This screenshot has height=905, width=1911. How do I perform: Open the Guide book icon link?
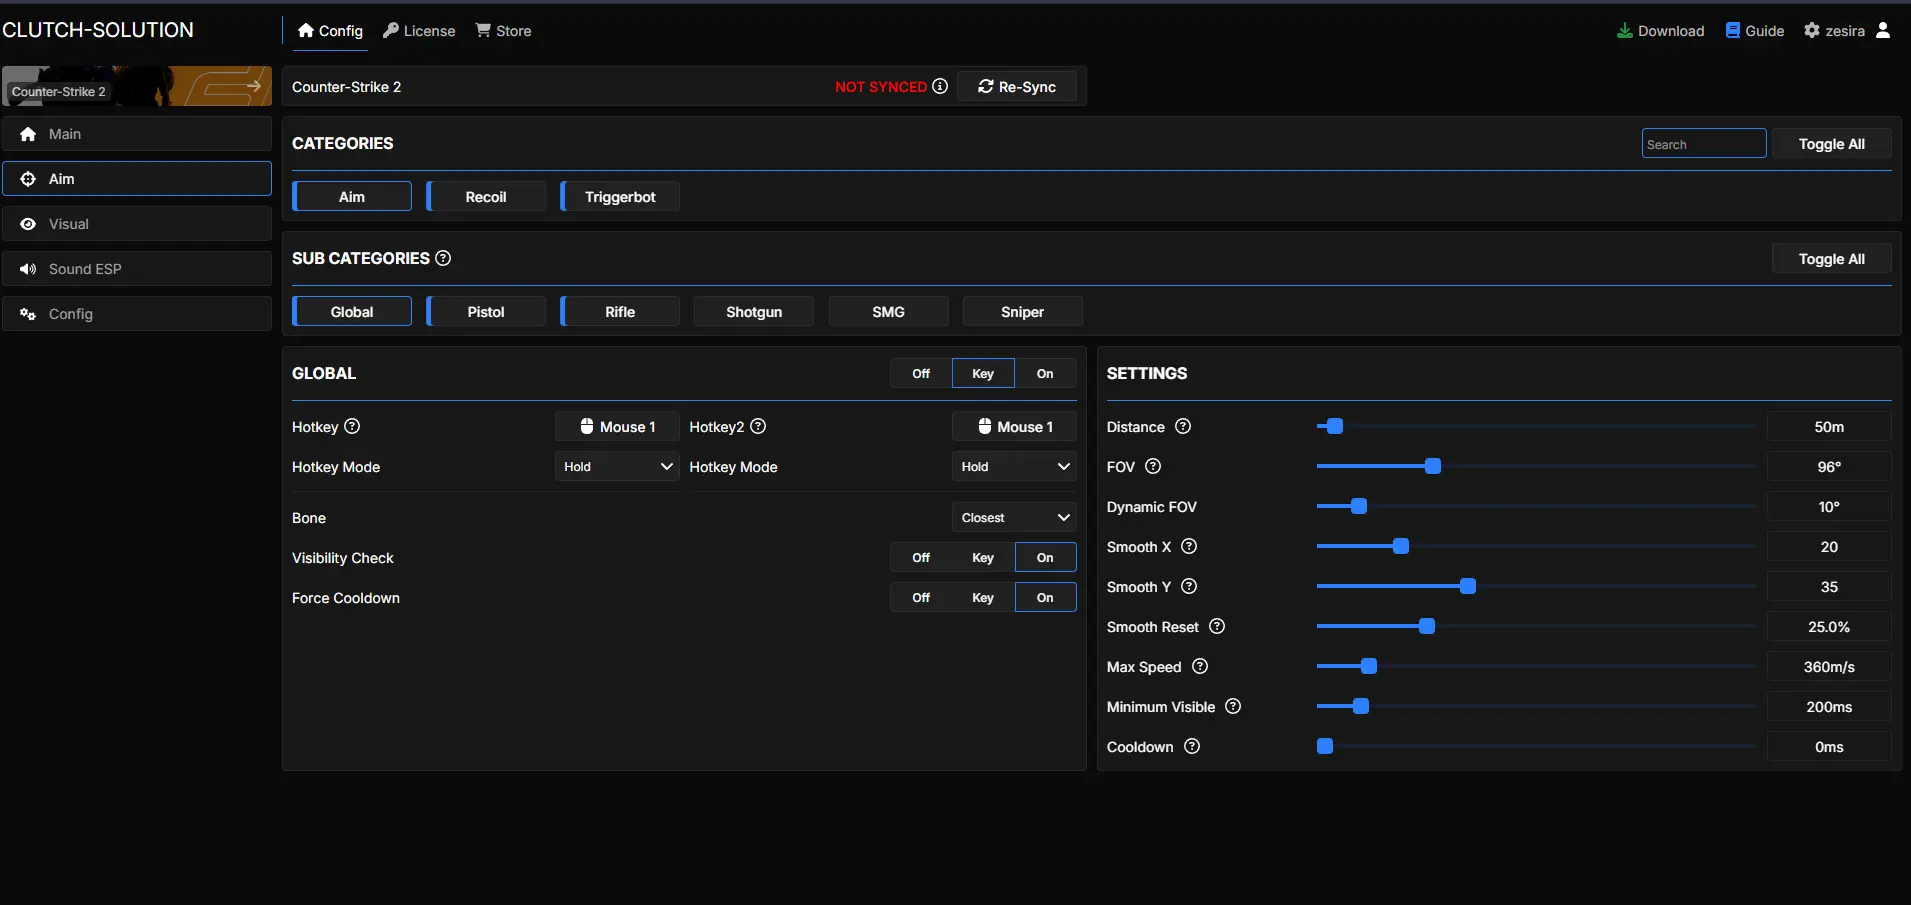pyautogui.click(x=1733, y=31)
